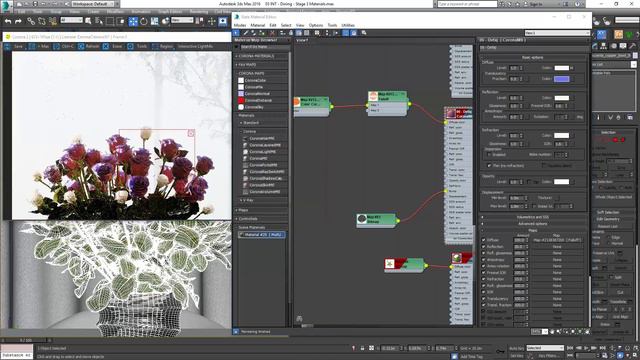
Task: Open blue Translucency Color swatch
Action: pos(562,79)
